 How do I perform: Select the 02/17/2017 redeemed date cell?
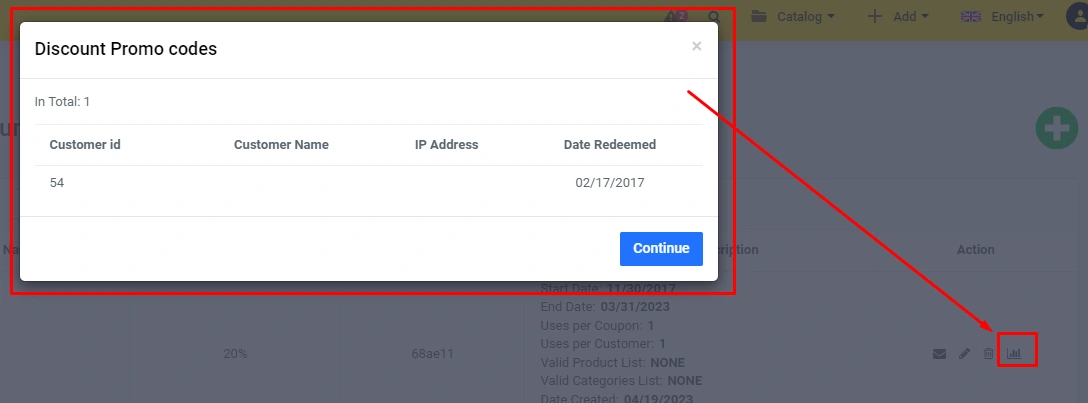click(x=610, y=183)
